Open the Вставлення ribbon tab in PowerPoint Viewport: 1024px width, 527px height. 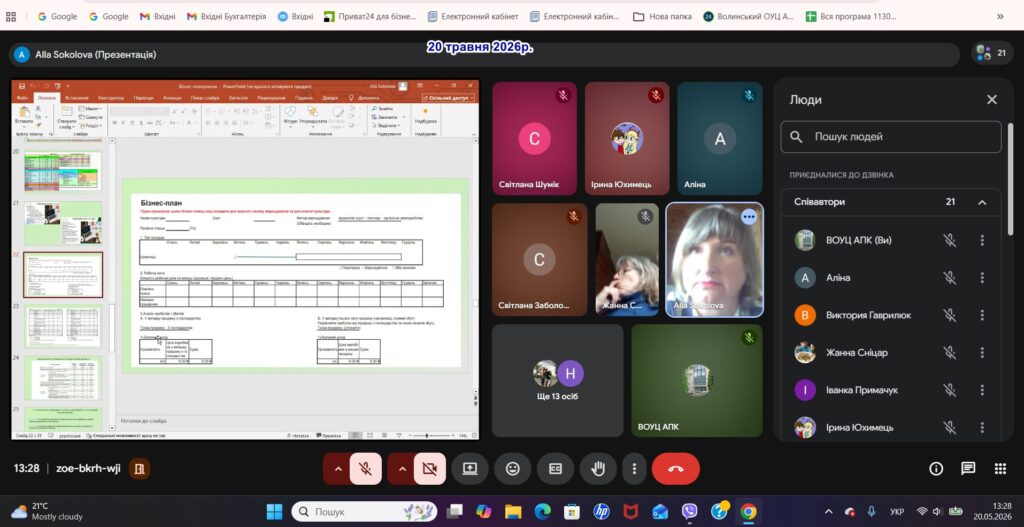[77, 97]
